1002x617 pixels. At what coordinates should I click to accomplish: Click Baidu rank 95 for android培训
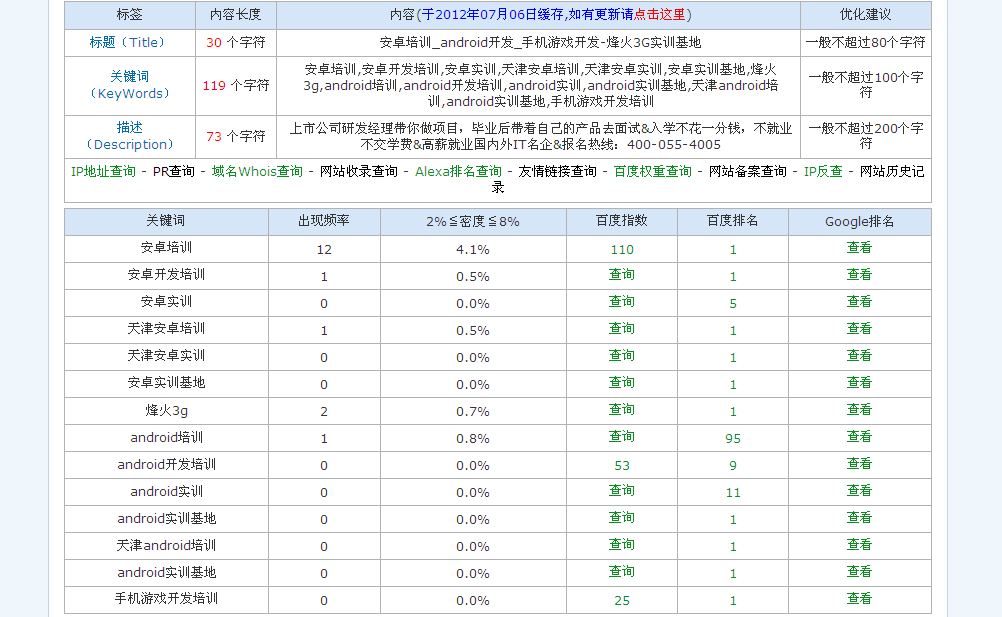tap(733, 439)
